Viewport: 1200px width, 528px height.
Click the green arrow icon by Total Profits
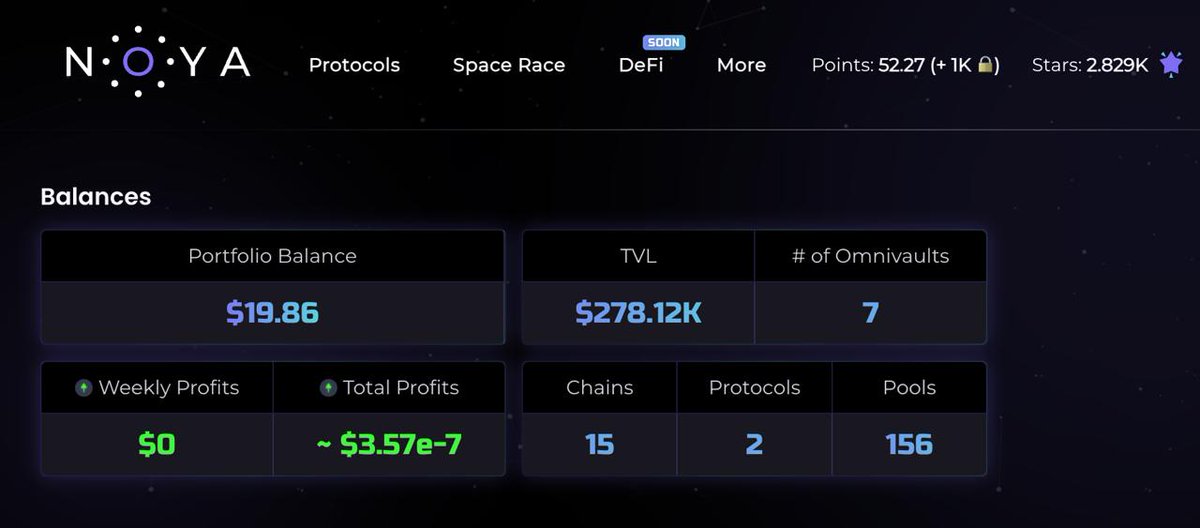[x=328, y=388]
